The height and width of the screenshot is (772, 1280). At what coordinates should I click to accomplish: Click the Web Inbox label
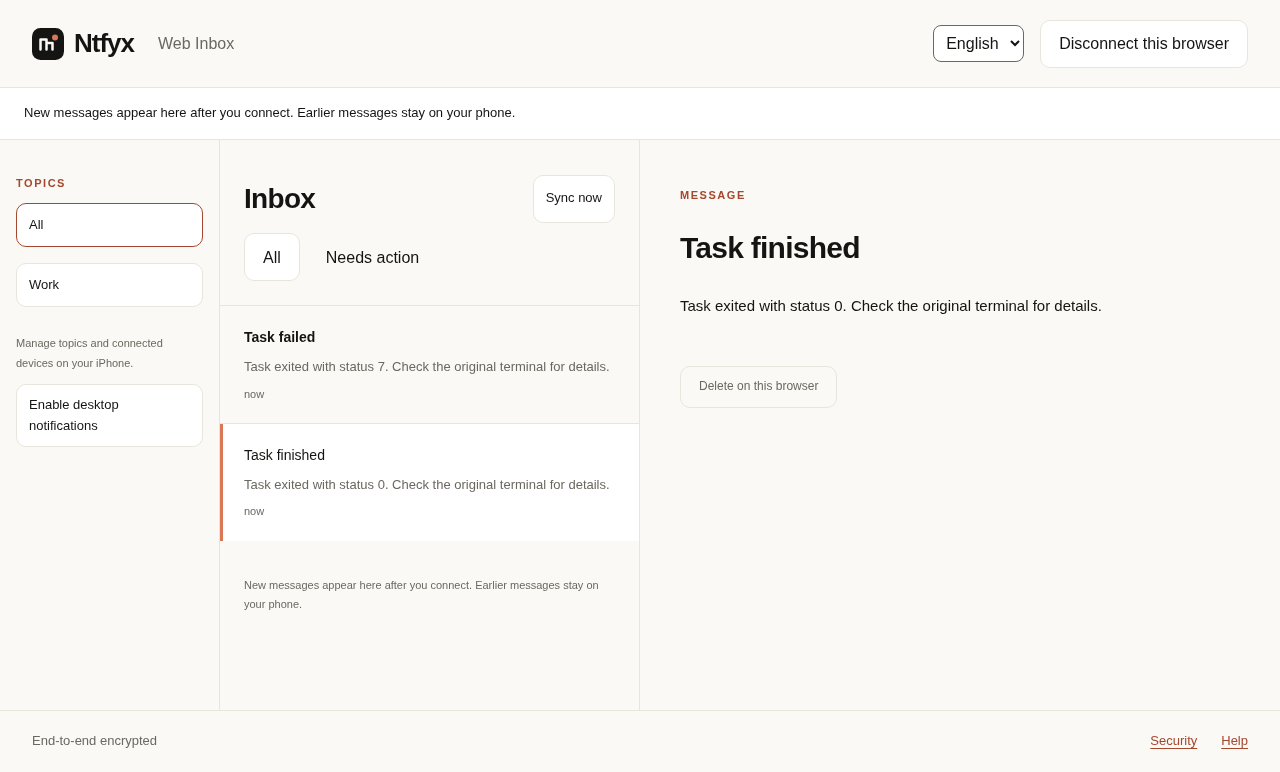pyautogui.click(x=196, y=44)
